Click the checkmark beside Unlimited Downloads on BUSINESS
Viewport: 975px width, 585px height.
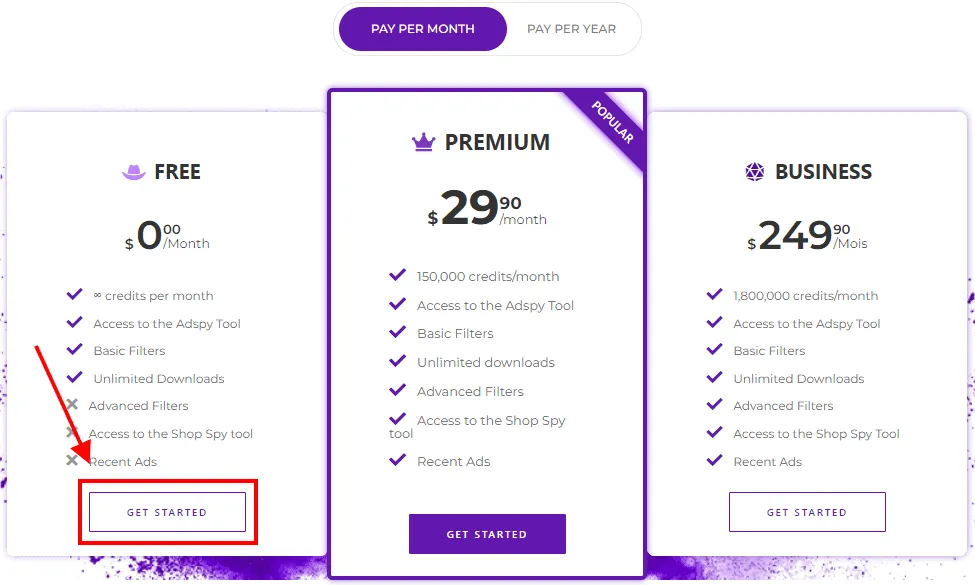click(714, 378)
